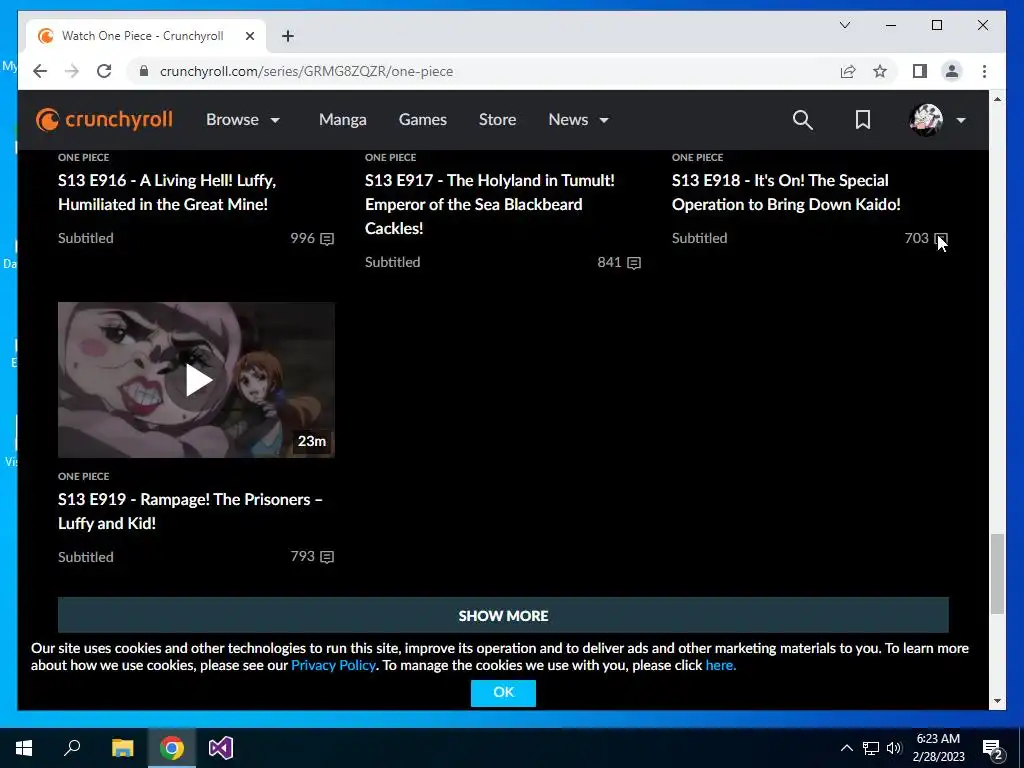Open S13 E916 A Living Hell episode title
The width and height of the screenshot is (1024, 768).
coord(167,192)
